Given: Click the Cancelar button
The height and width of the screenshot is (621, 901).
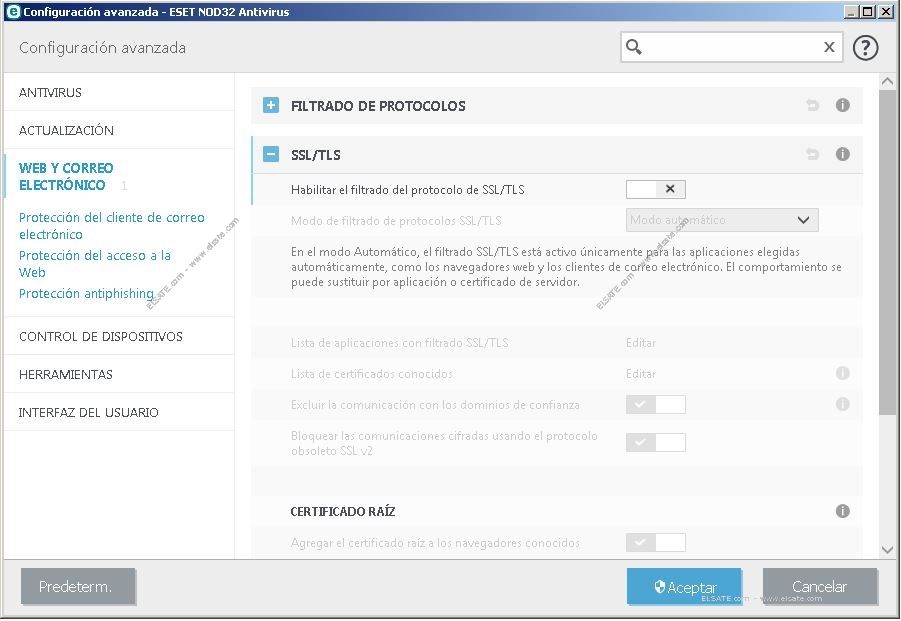Looking at the screenshot, I should click(819, 587).
